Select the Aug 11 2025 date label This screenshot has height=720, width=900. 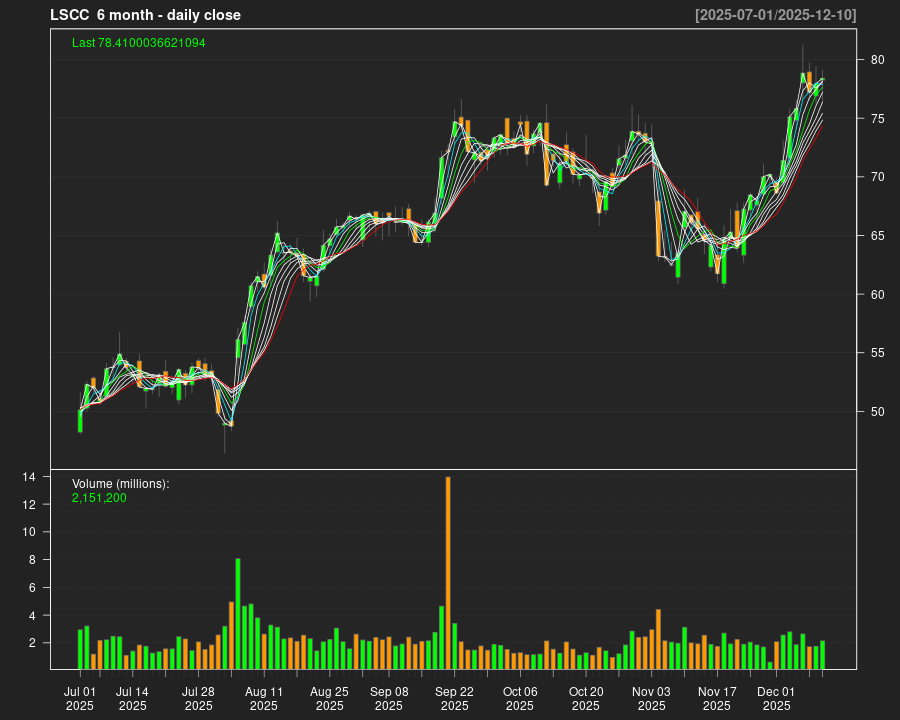[x=264, y=698]
